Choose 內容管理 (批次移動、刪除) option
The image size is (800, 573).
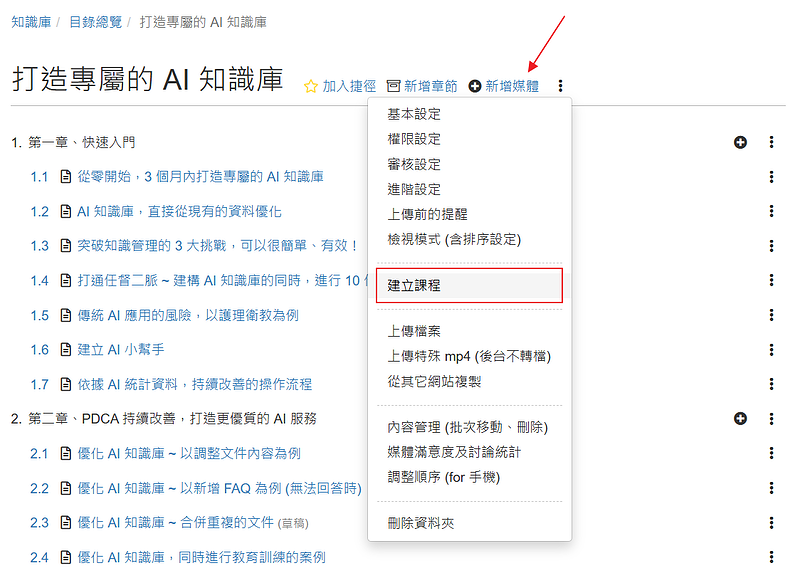pyautogui.click(x=467, y=427)
